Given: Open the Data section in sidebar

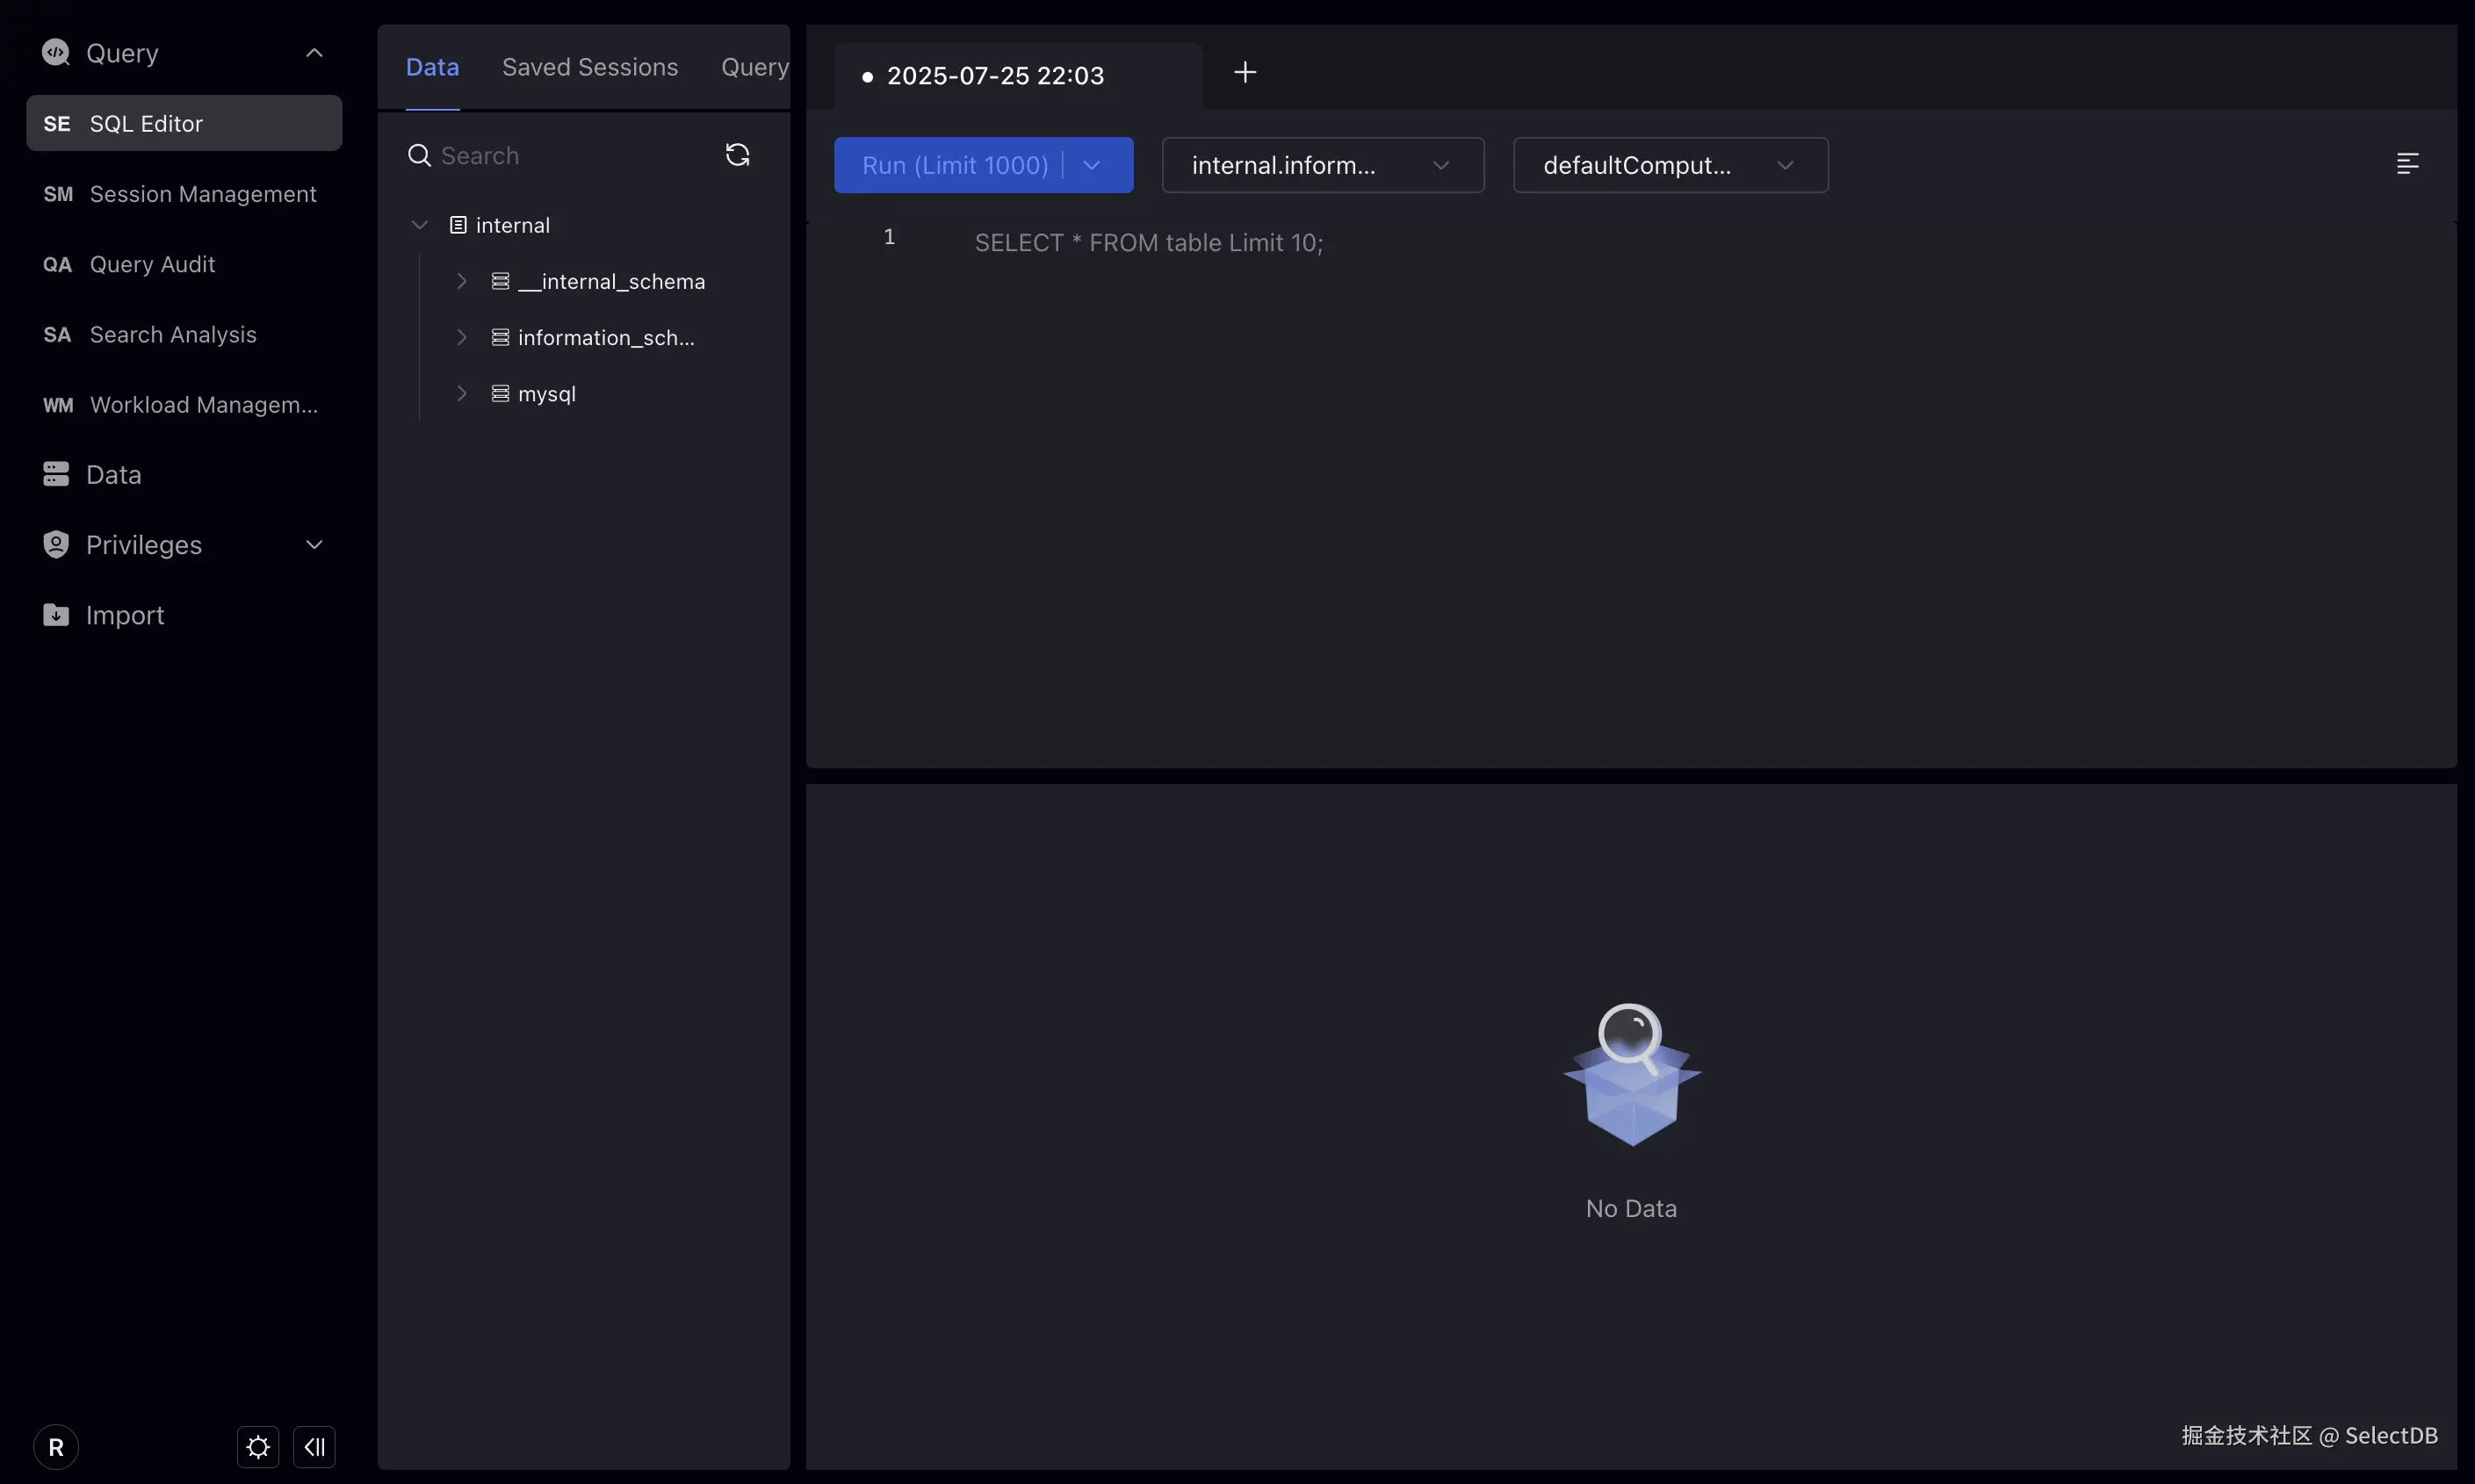Looking at the screenshot, I should [x=113, y=475].
